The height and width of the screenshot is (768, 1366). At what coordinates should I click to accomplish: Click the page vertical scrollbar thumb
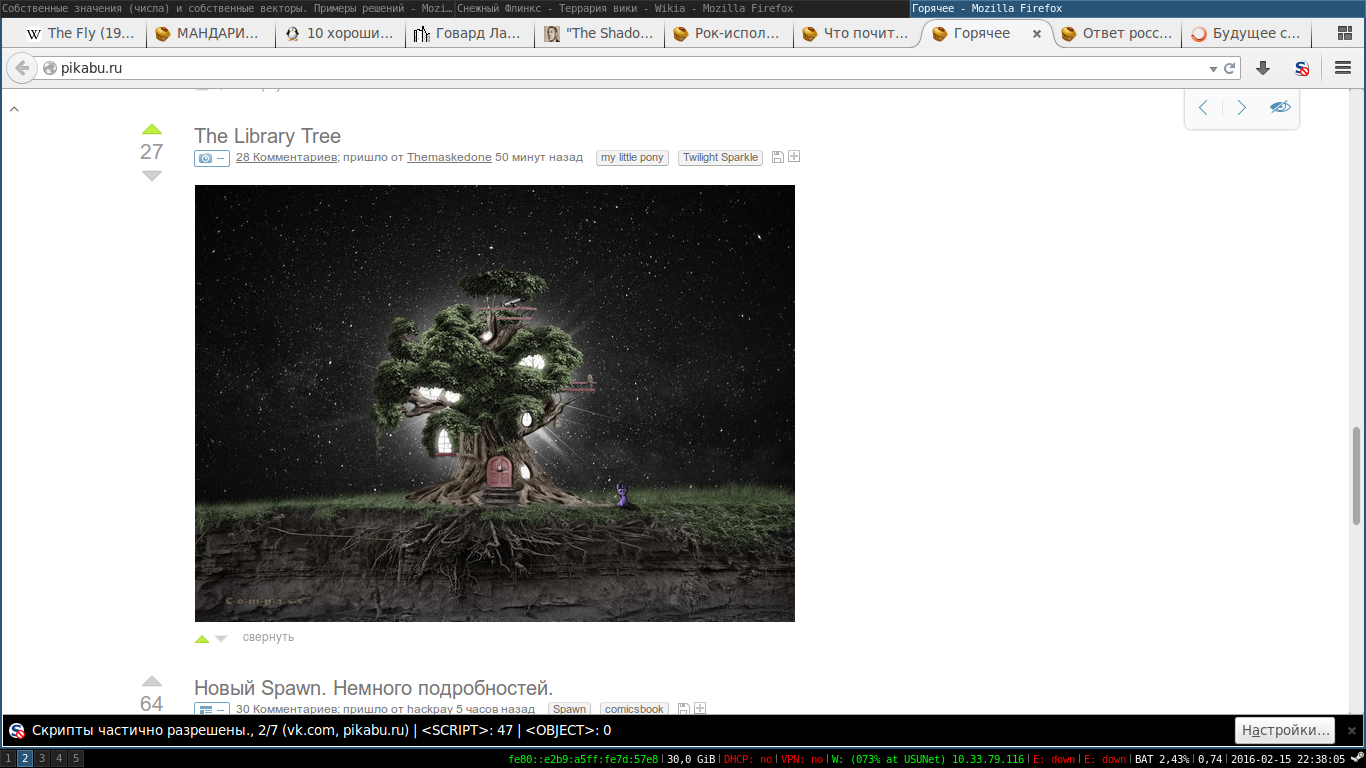(x=1357, y=476)
